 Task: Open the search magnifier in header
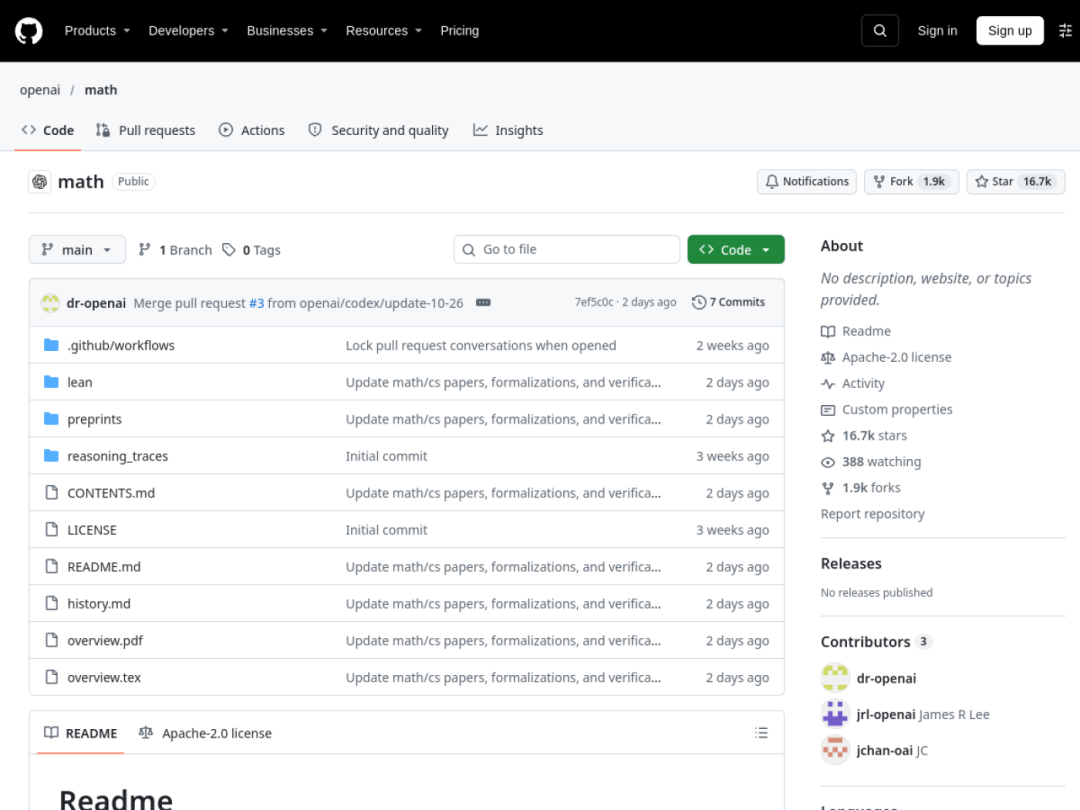point(880,31)
